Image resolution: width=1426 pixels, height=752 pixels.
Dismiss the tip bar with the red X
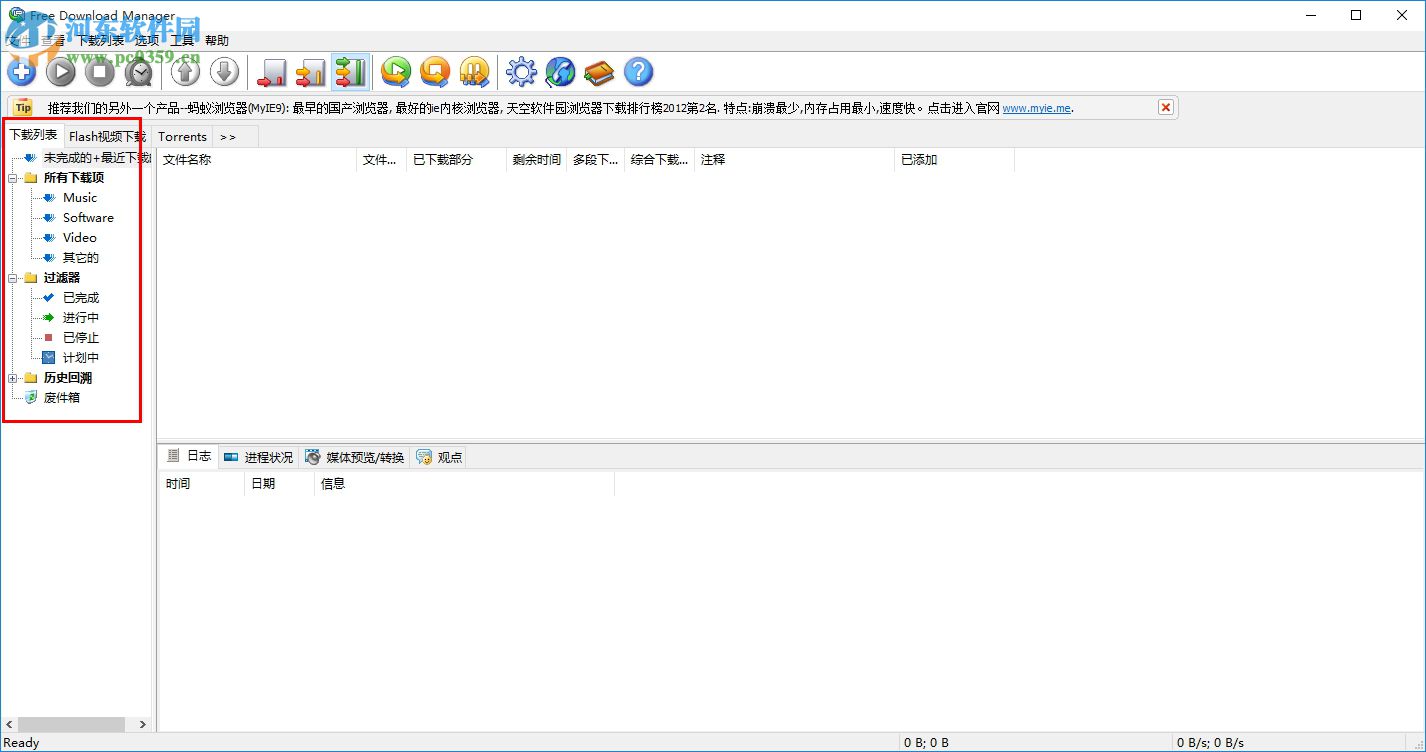click(x=1165, y=107)
